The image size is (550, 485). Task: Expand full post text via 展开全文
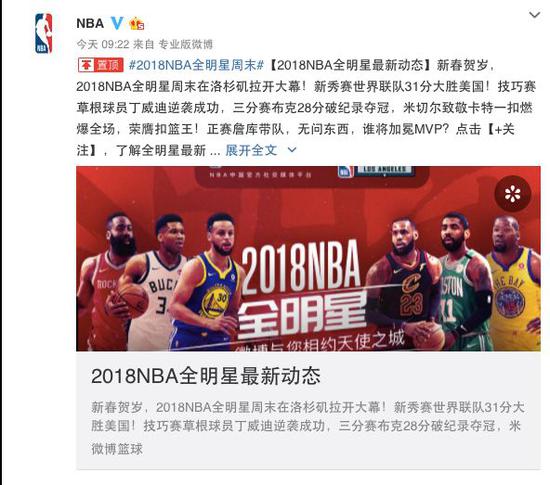pyautogui.click(x=251, y=150)
